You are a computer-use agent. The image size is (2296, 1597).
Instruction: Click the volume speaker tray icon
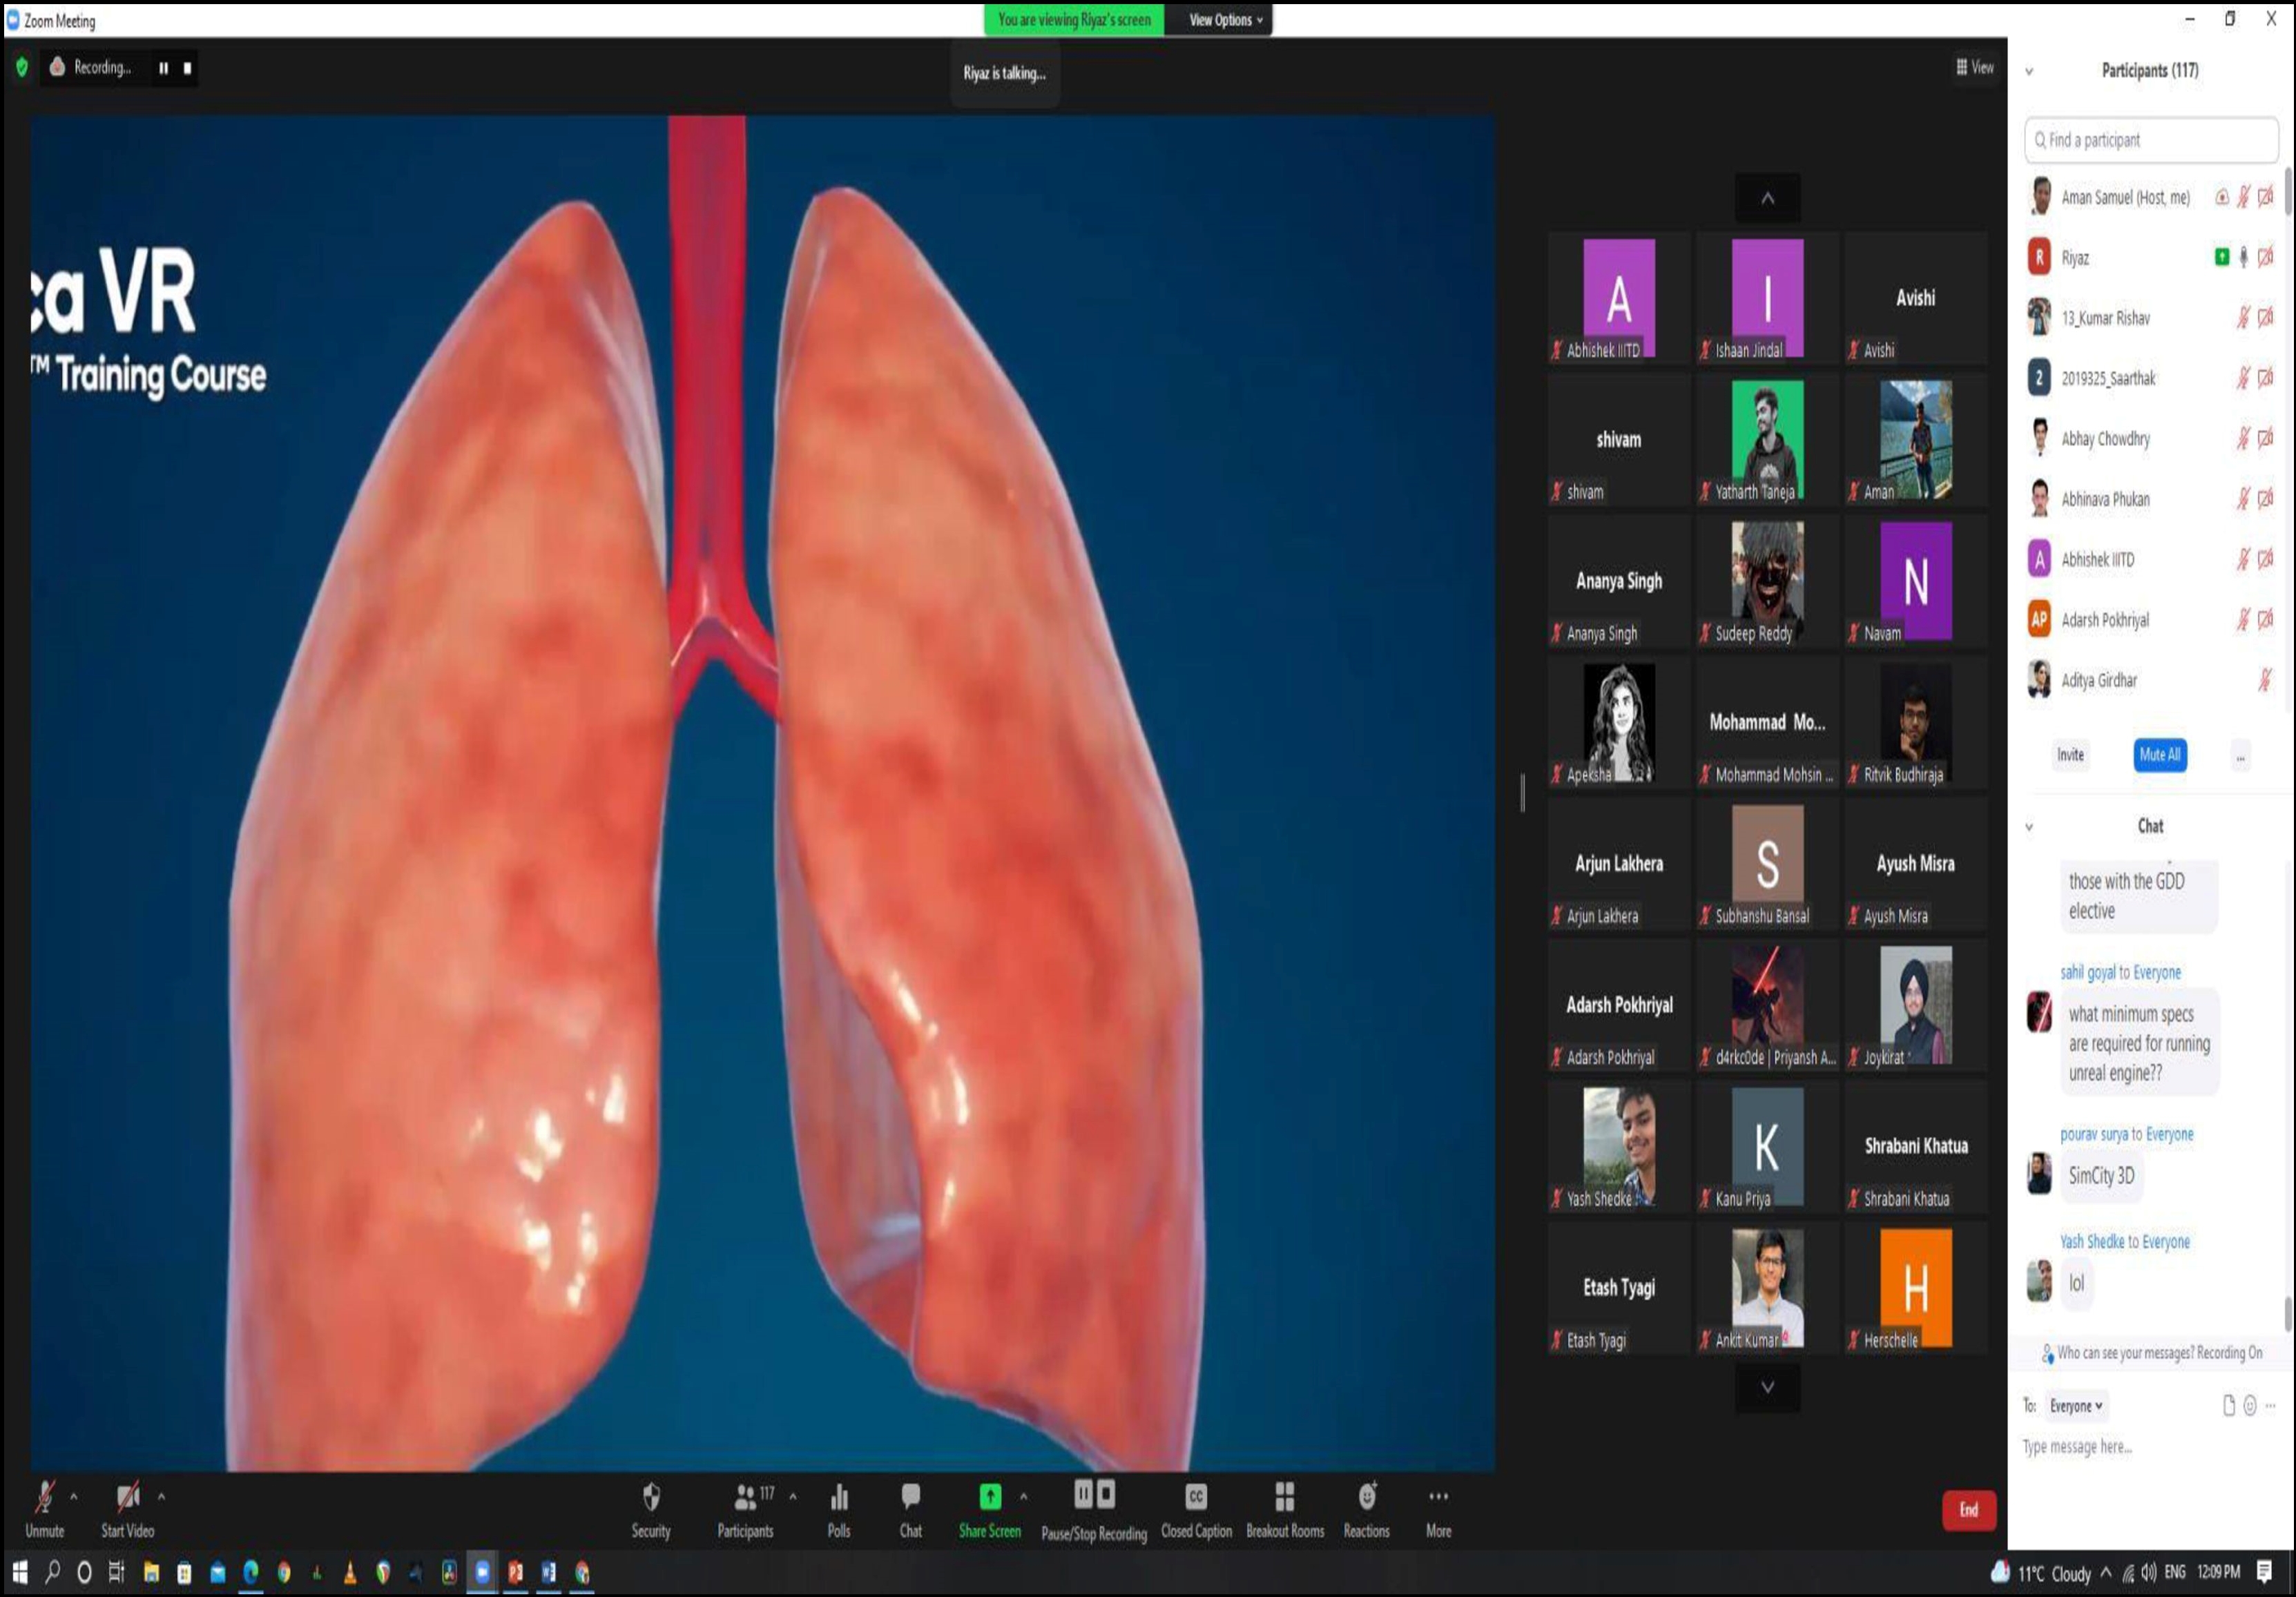2149,1573
